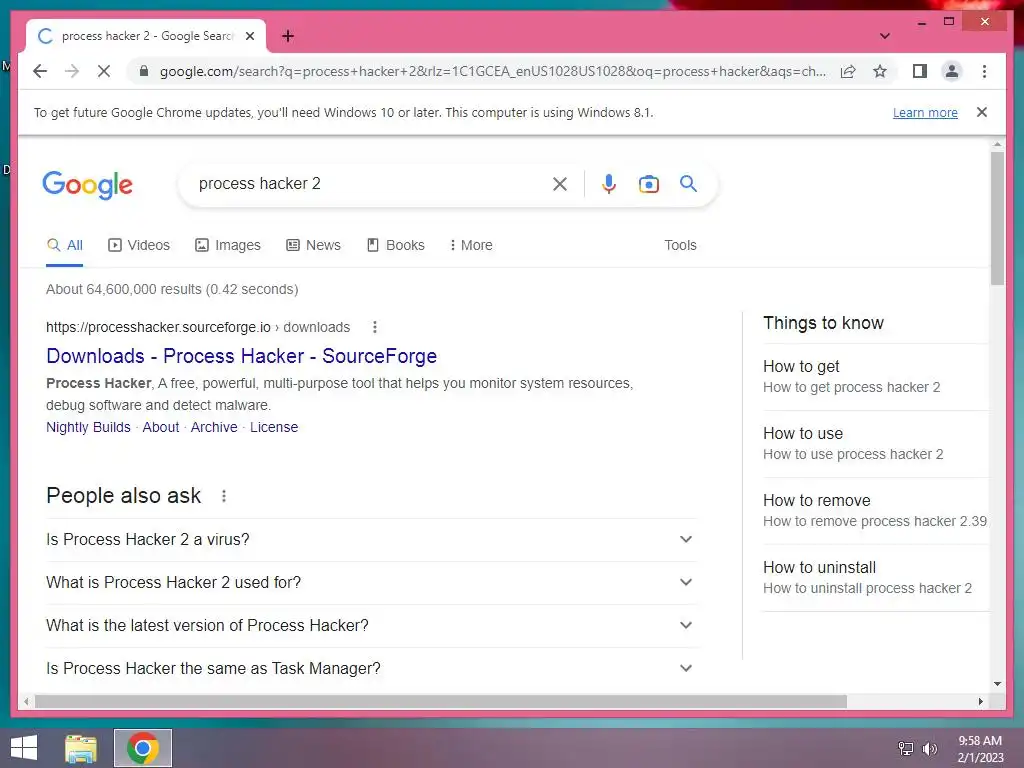Open 'How to get' things to know
Screen dimensions: 1024x768
click(x=875, y=377)
